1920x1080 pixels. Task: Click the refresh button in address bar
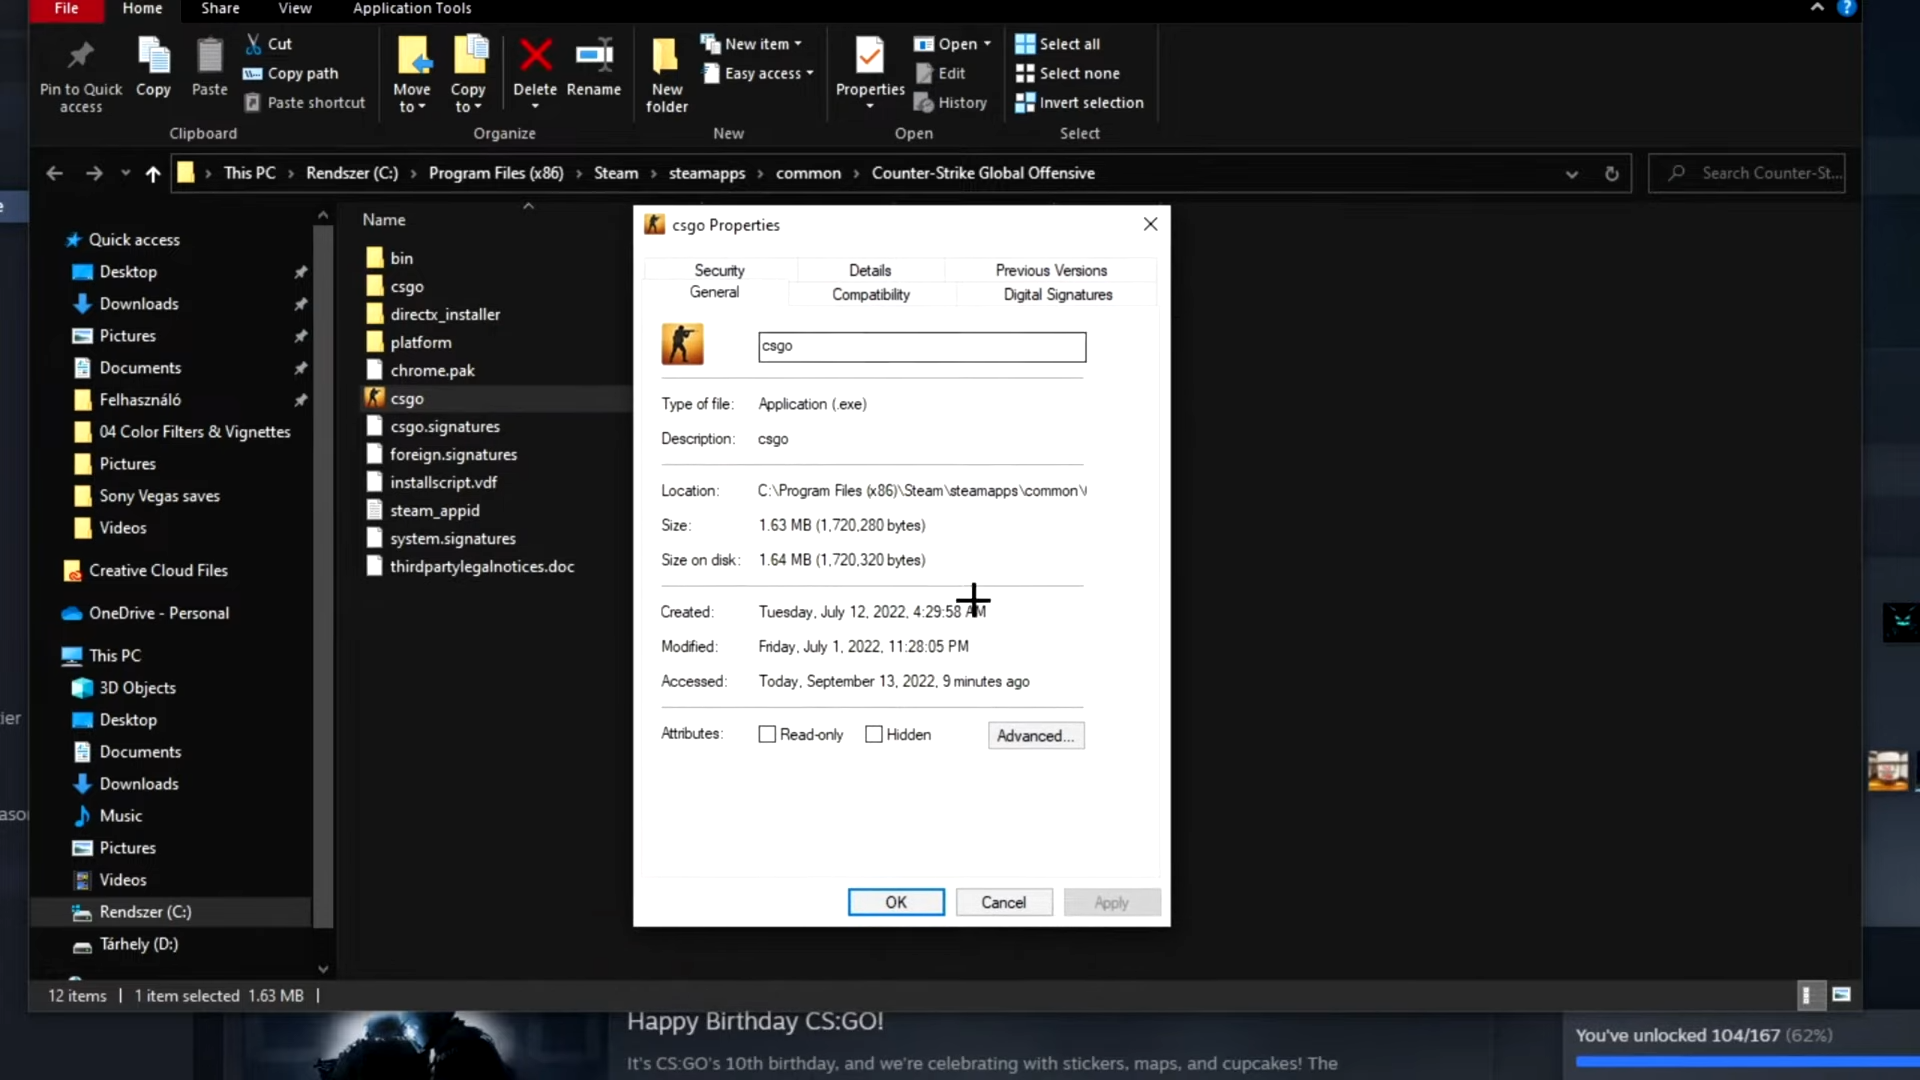pyautogui.click(x=1612, y=173)
